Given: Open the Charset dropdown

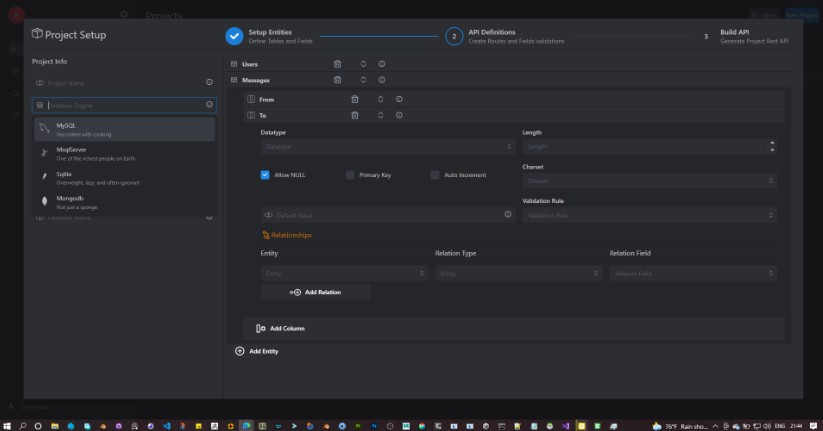Looking at the screenshot, I should [648, 181].
